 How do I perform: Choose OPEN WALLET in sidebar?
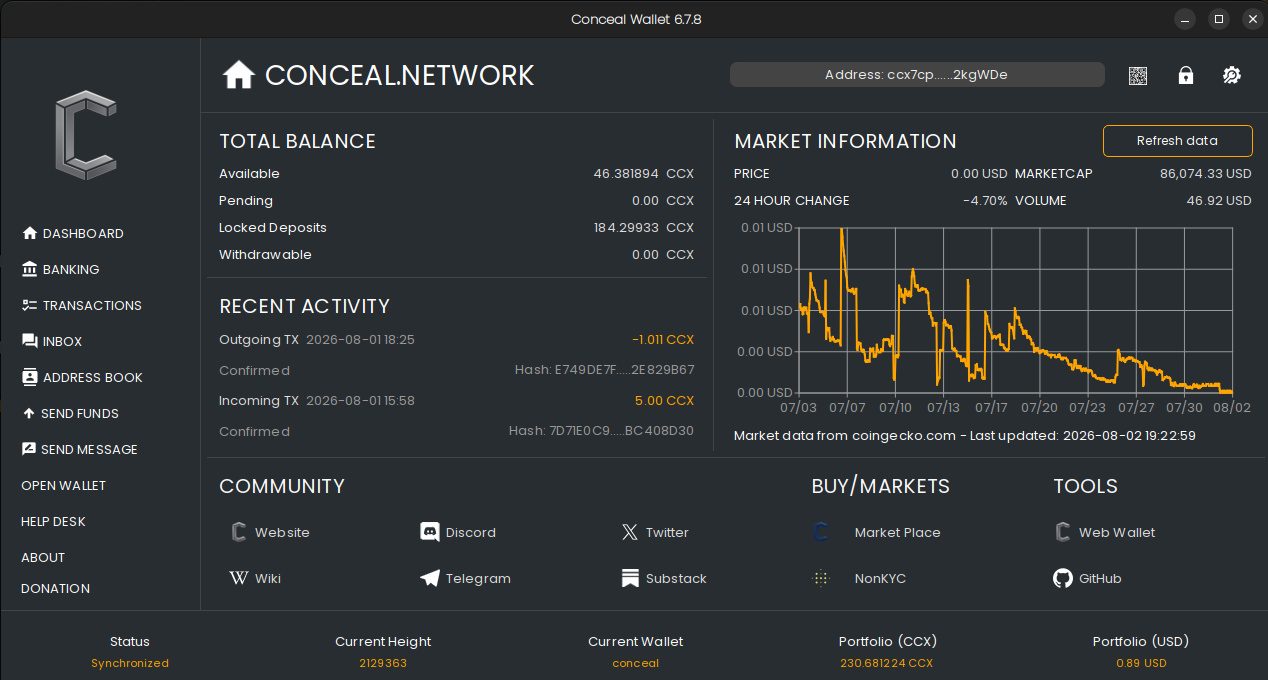(63, 485)
